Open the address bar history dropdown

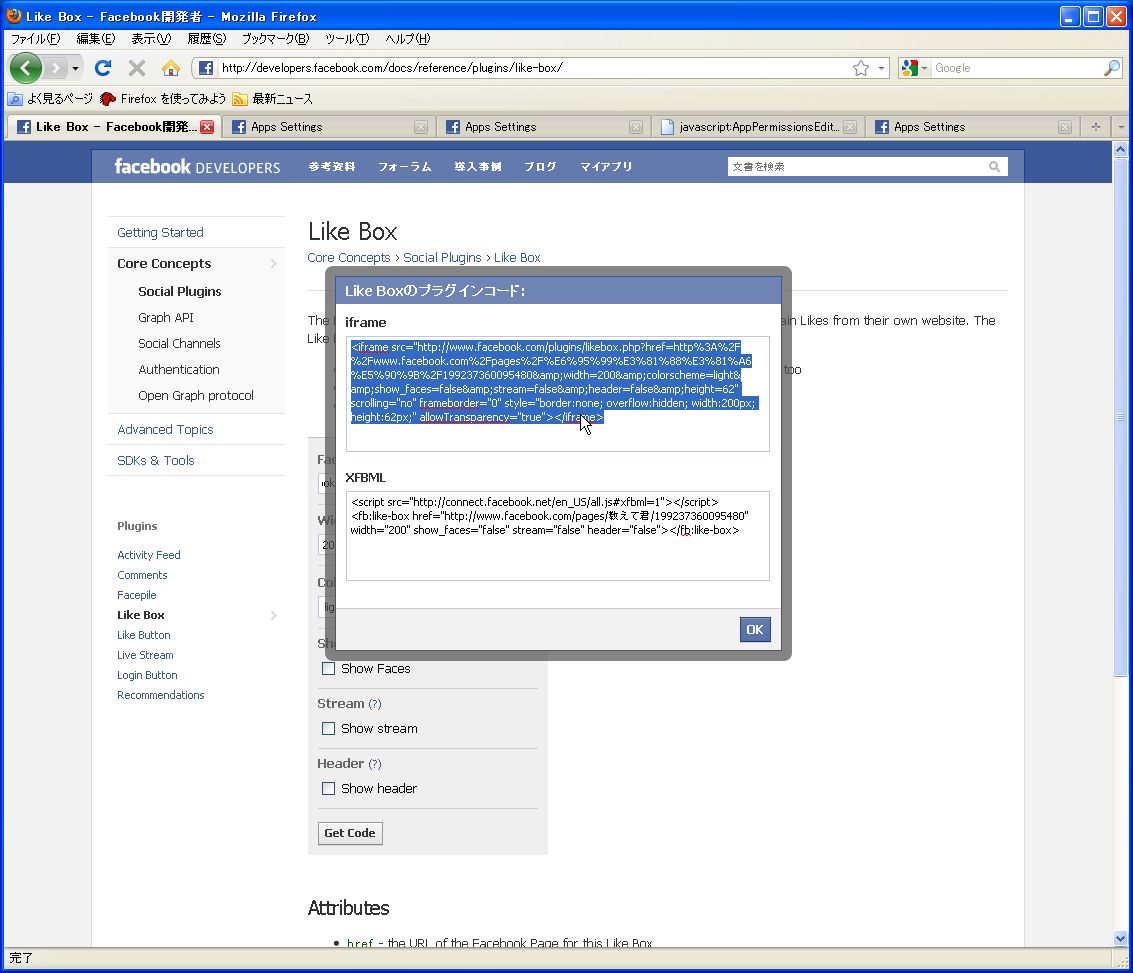point(881,68)
